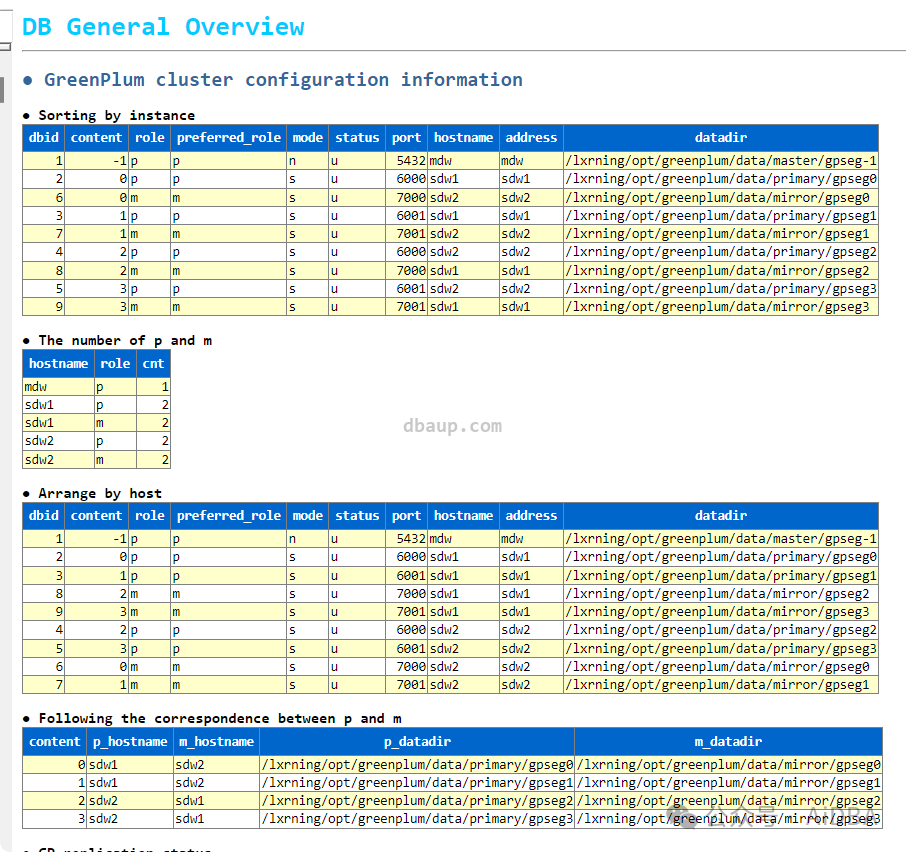Click mirror/gpseg0 in the m_datadir column
This screenshot has height=852, width=906.
728,764
